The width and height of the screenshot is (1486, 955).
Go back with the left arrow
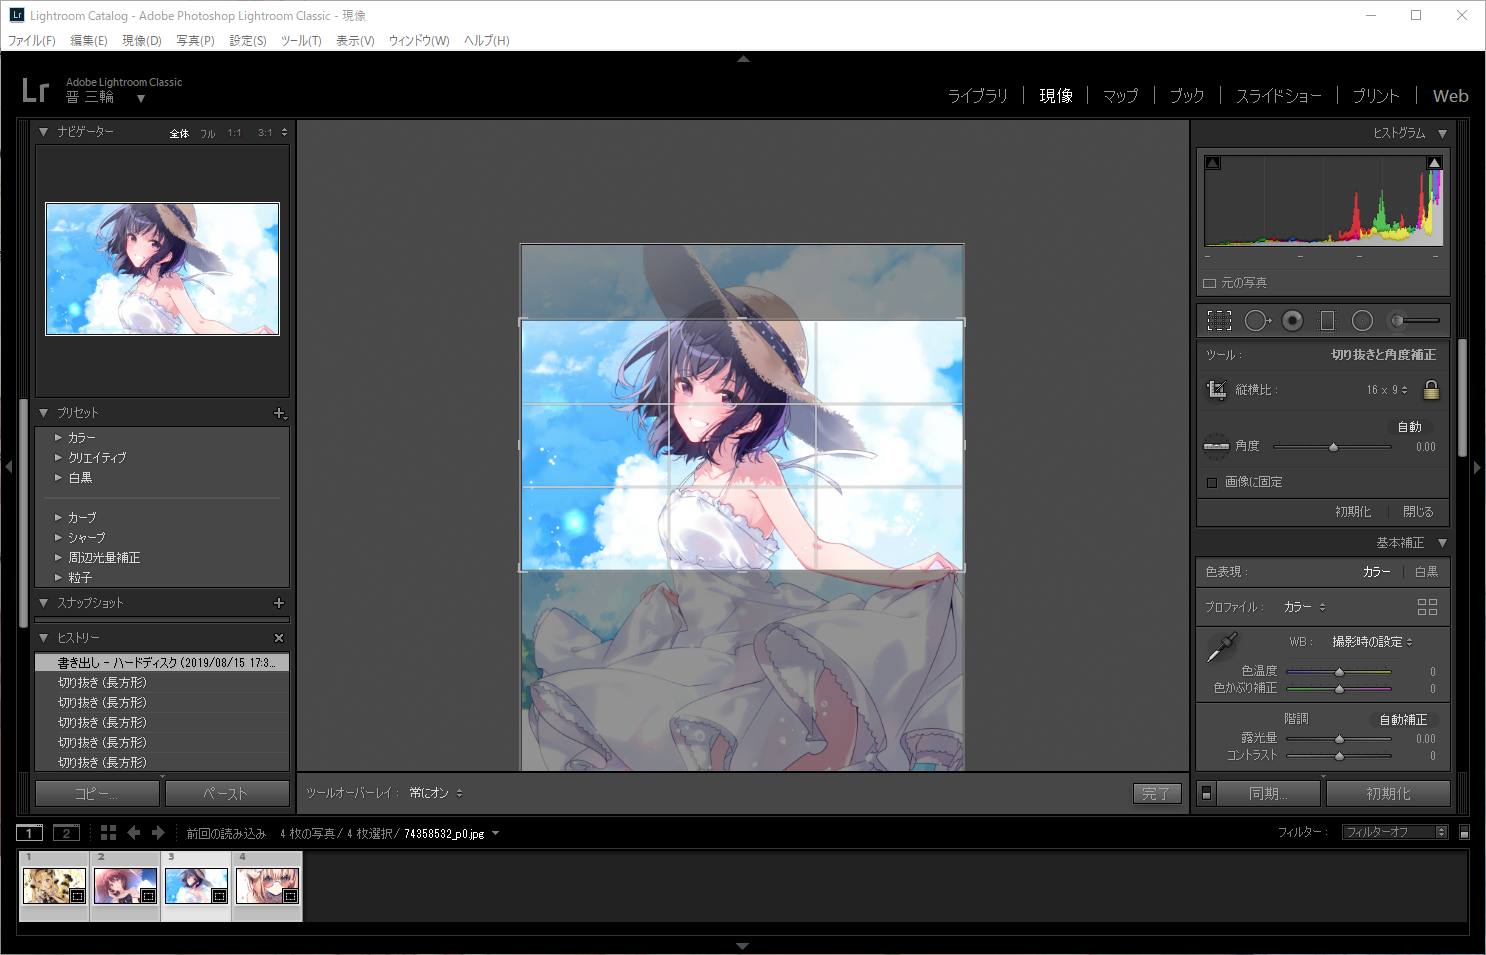click(134, 832)
